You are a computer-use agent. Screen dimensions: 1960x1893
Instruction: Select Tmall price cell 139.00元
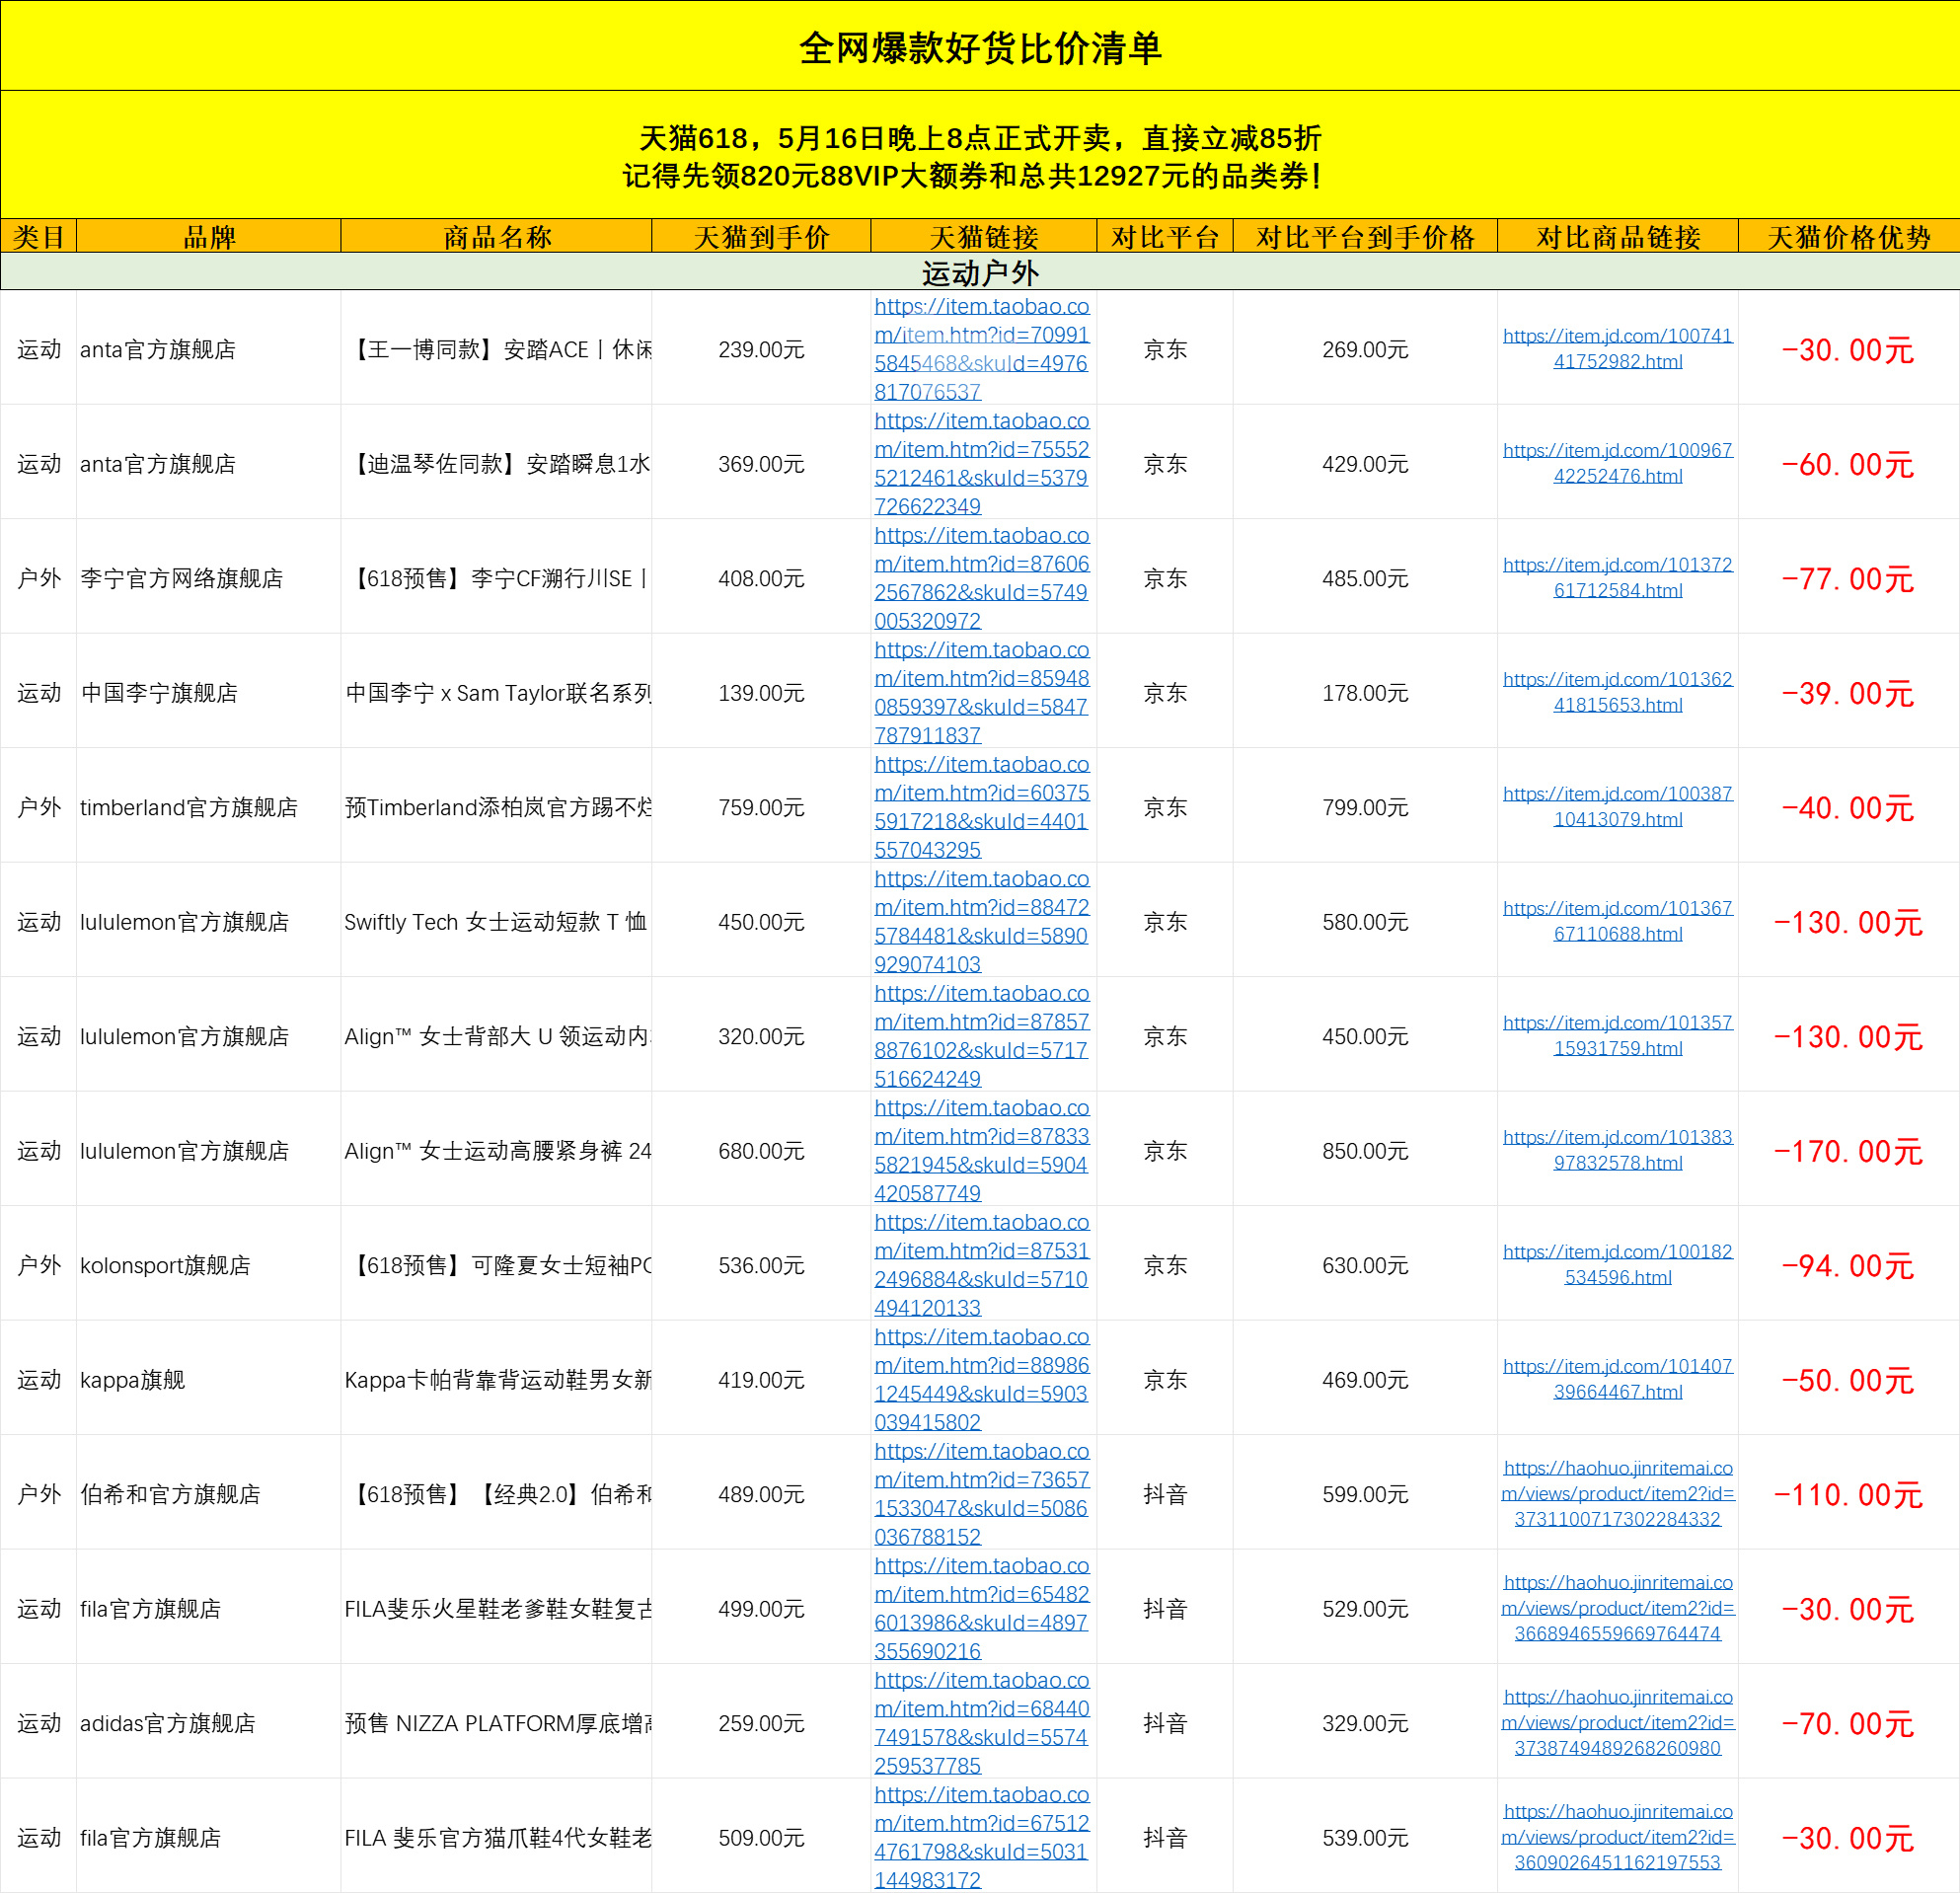[x=761, y=693]
